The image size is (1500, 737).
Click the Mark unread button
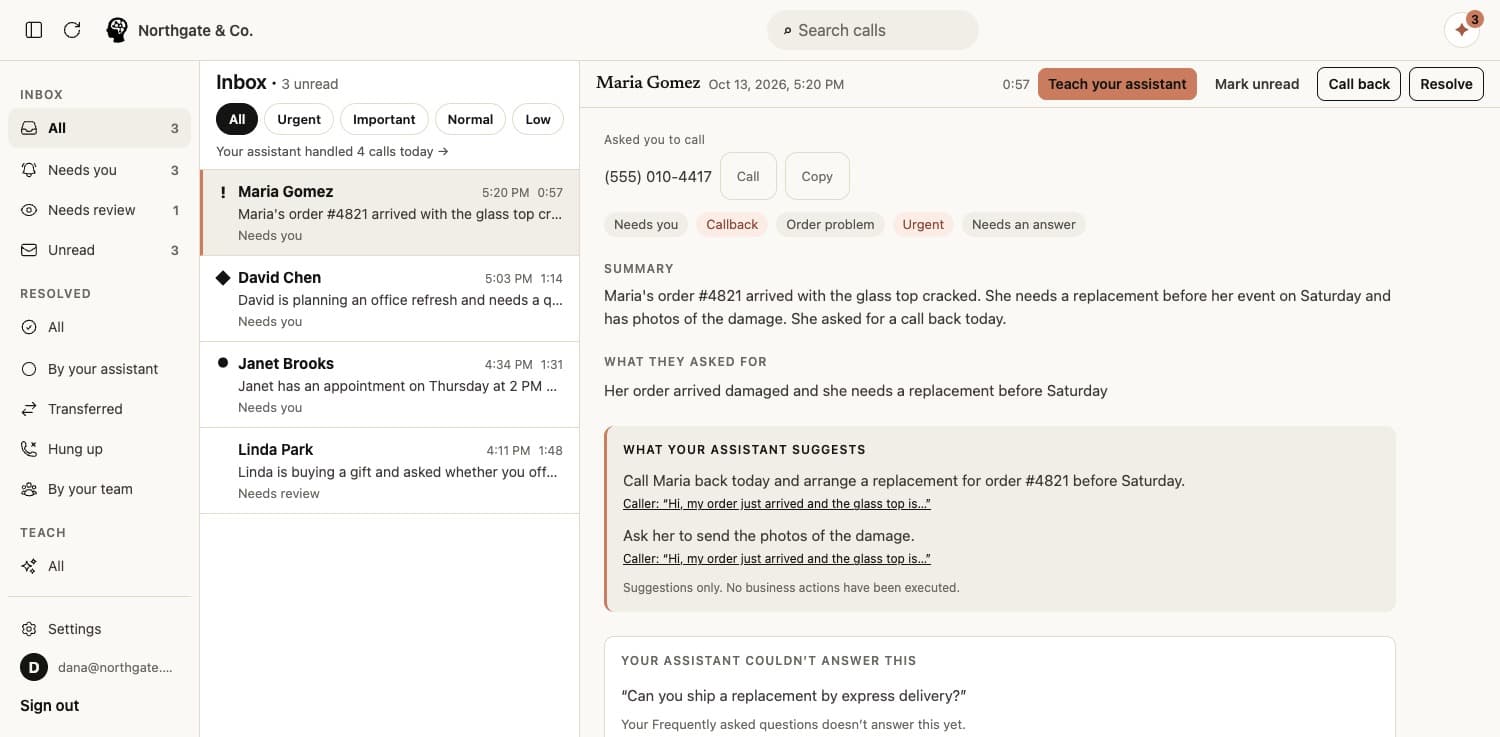[x=1257, y=84]
